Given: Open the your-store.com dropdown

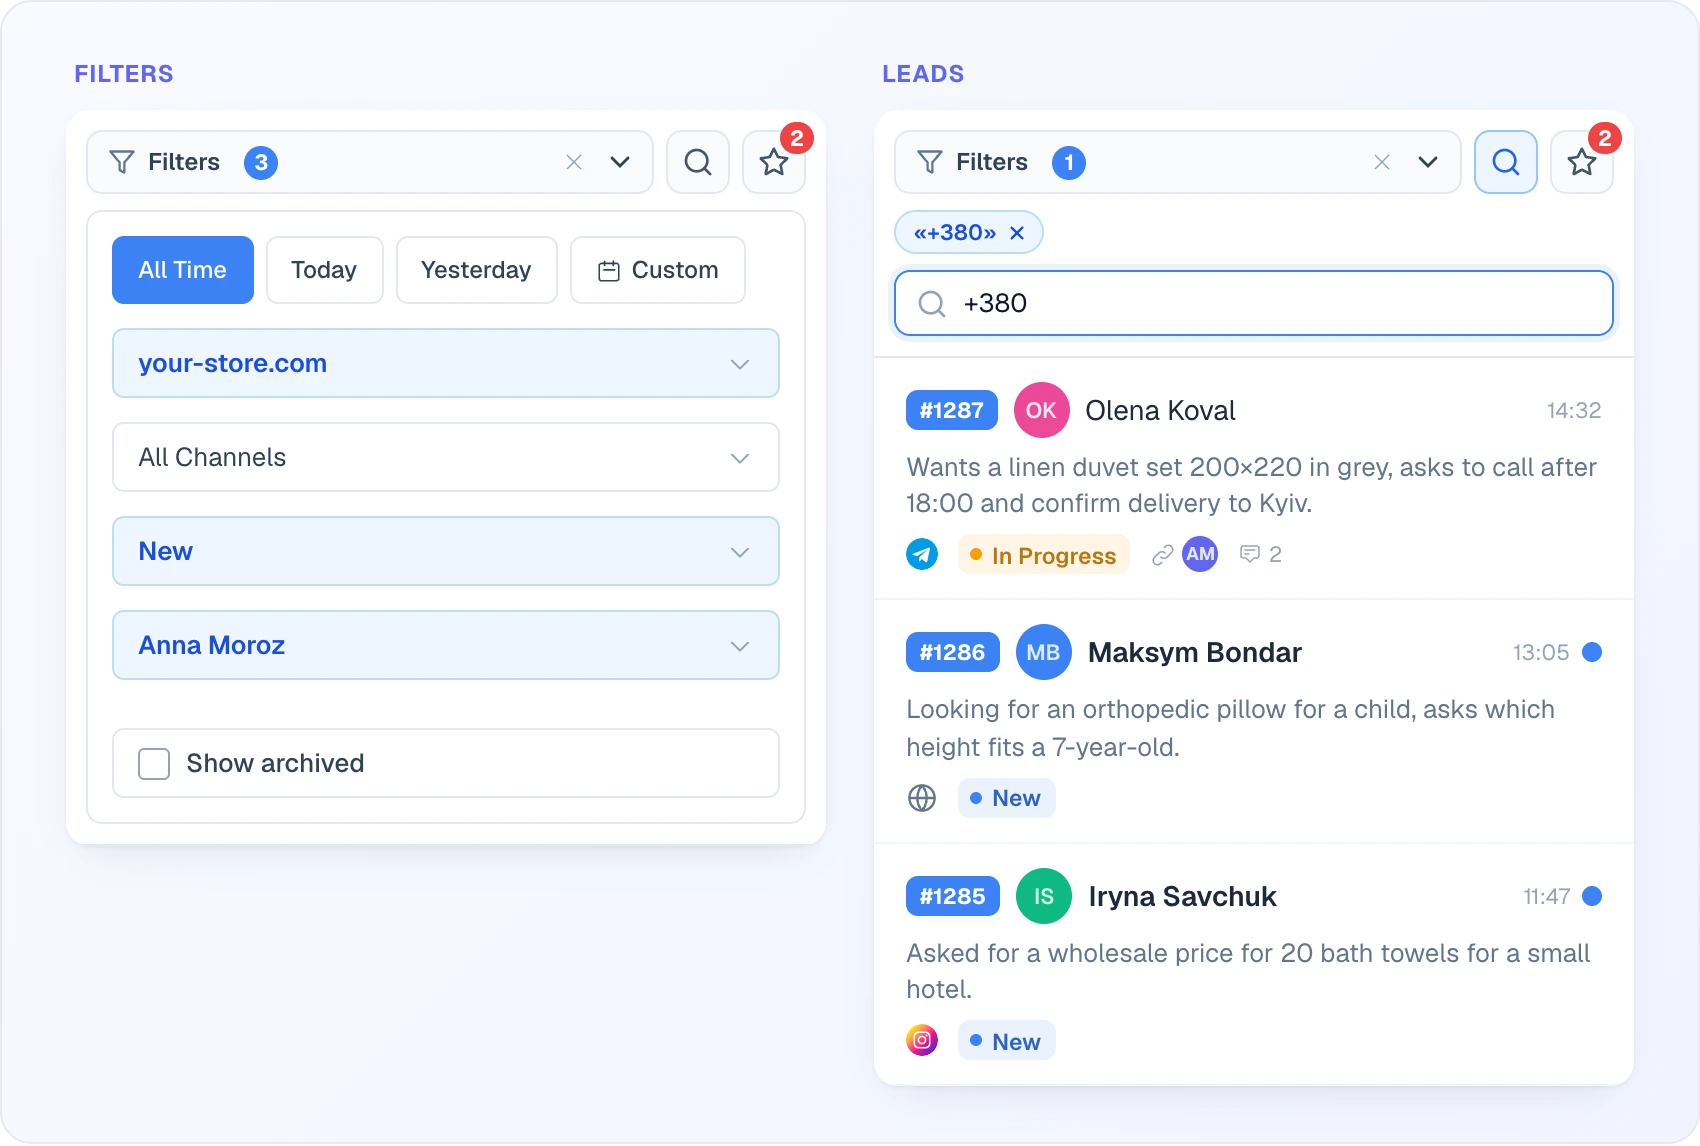Looking at the screenshot, I should (446, 363).
